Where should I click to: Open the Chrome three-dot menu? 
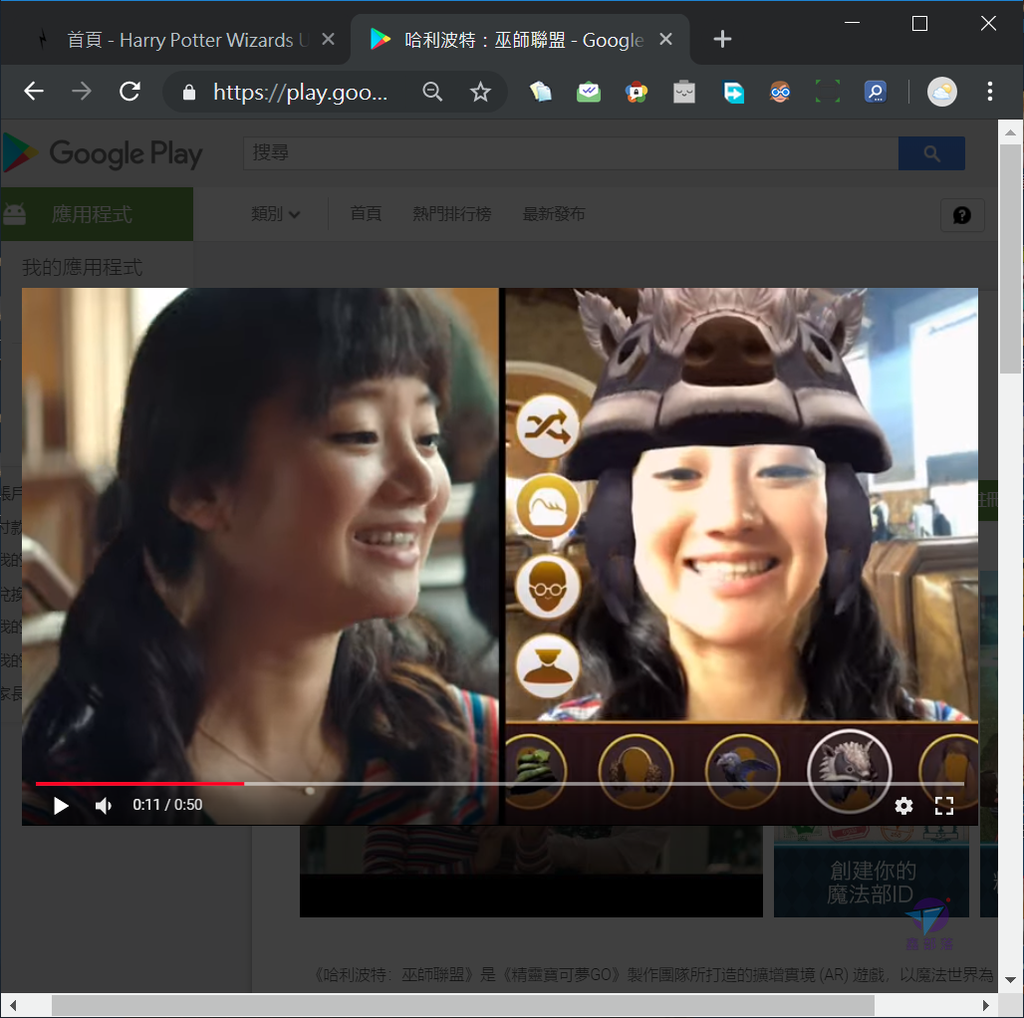[x=990, y=91]
